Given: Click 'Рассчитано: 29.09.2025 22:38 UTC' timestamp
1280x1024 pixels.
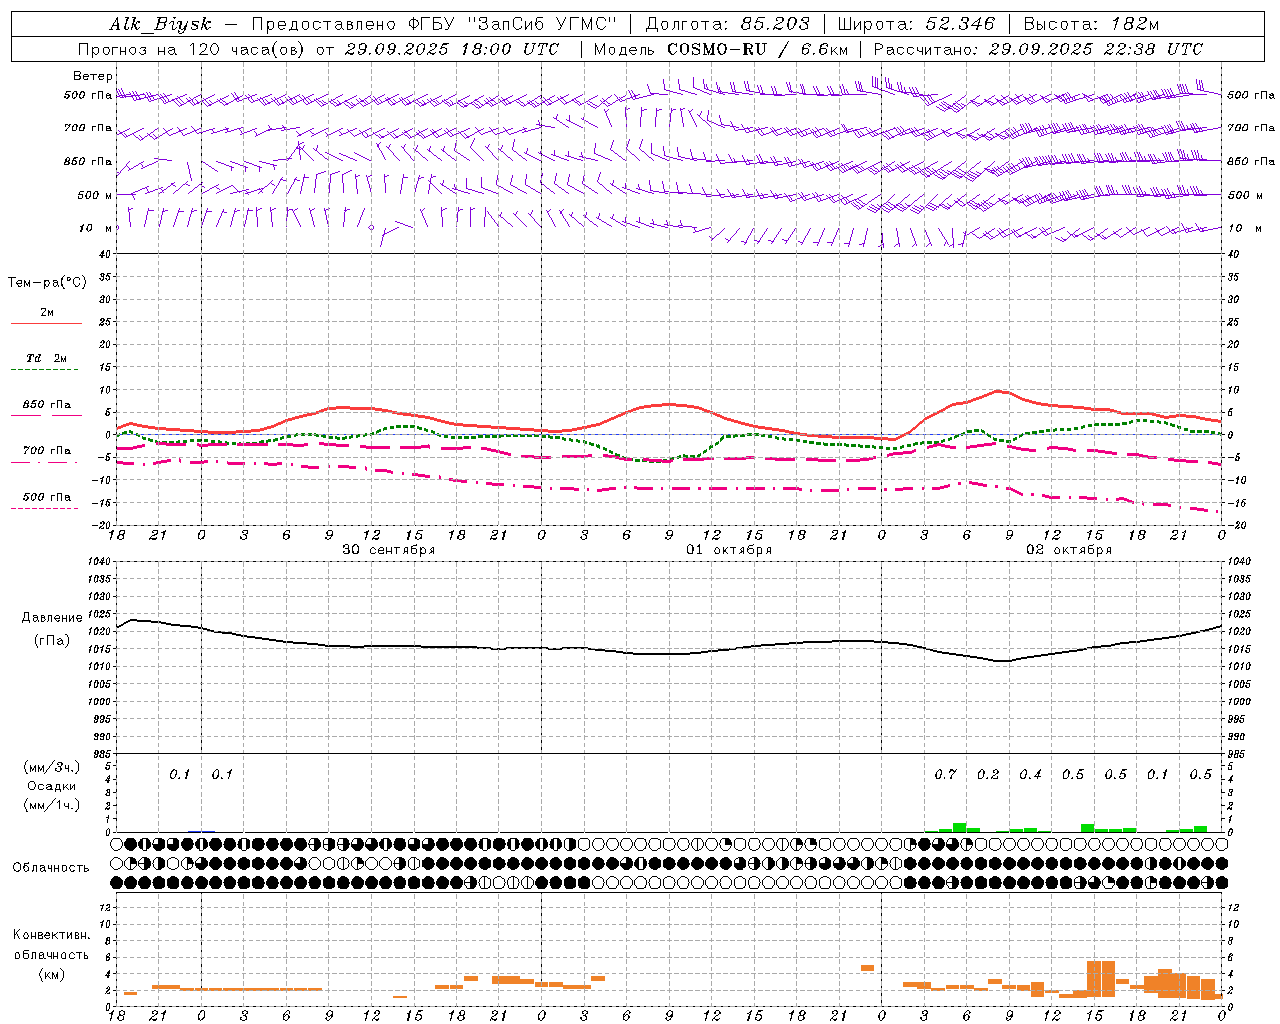Looking at the screenshot, I should [1038, 49].
